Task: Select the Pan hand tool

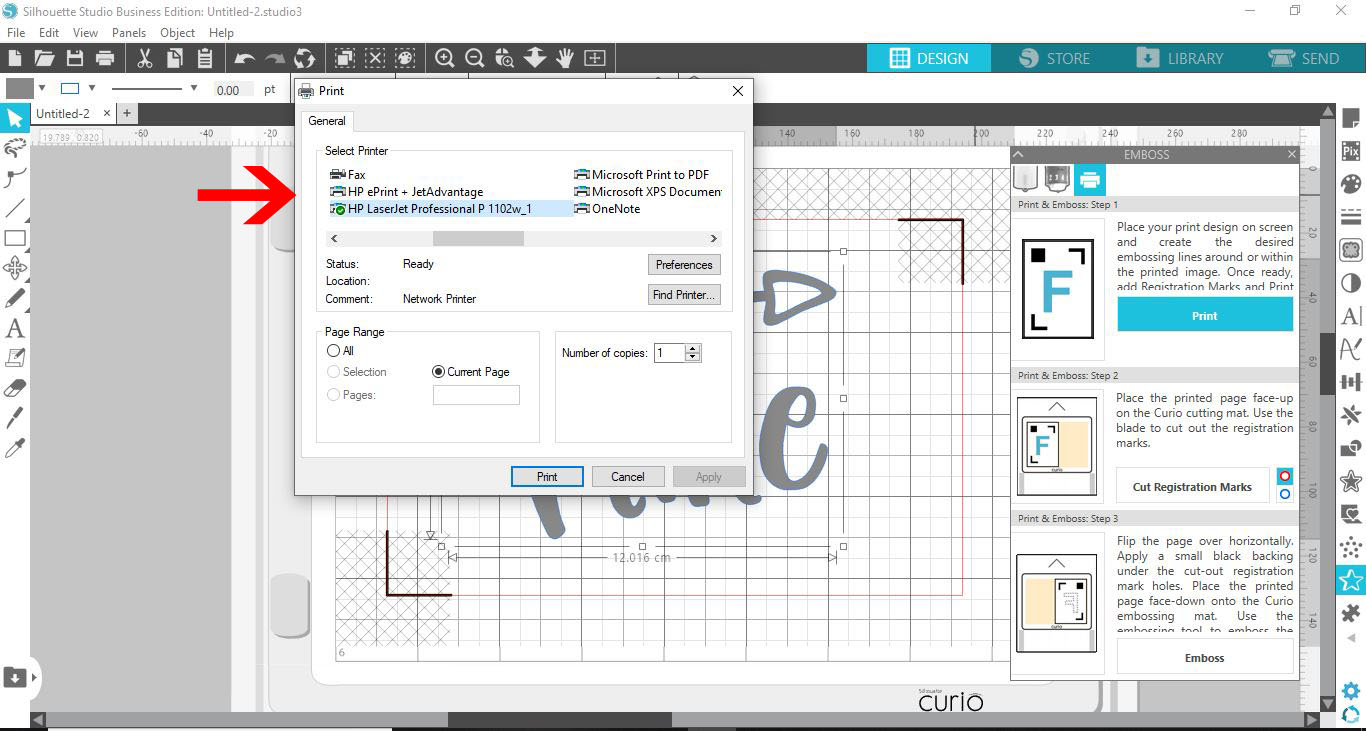Action: coord(565,58)
